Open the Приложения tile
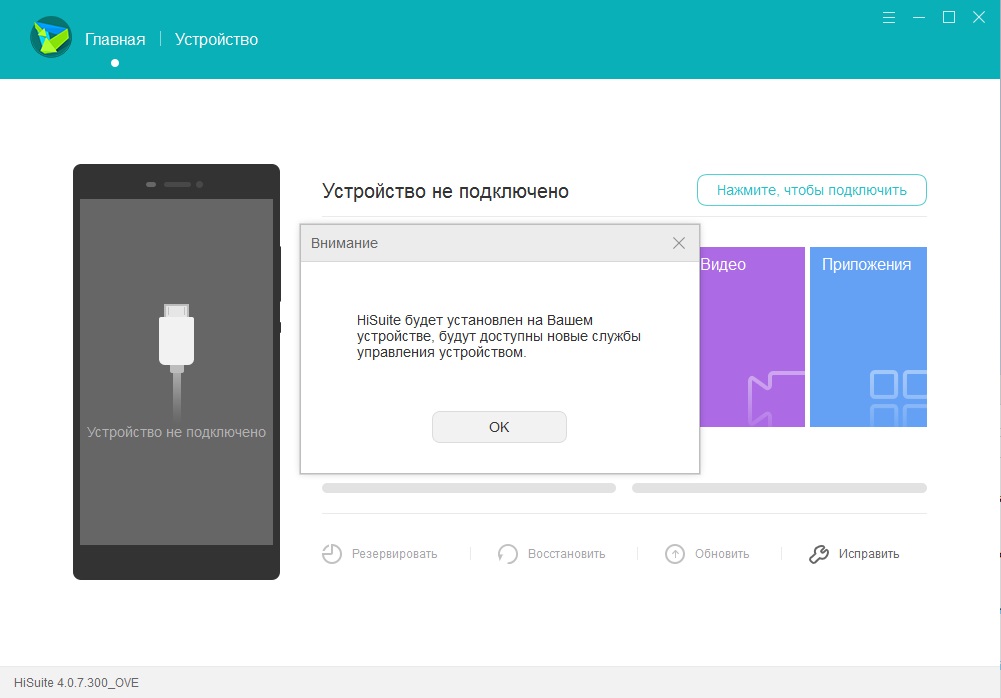Viewport: 1001px width, 698px height. [x=868, y=337]
